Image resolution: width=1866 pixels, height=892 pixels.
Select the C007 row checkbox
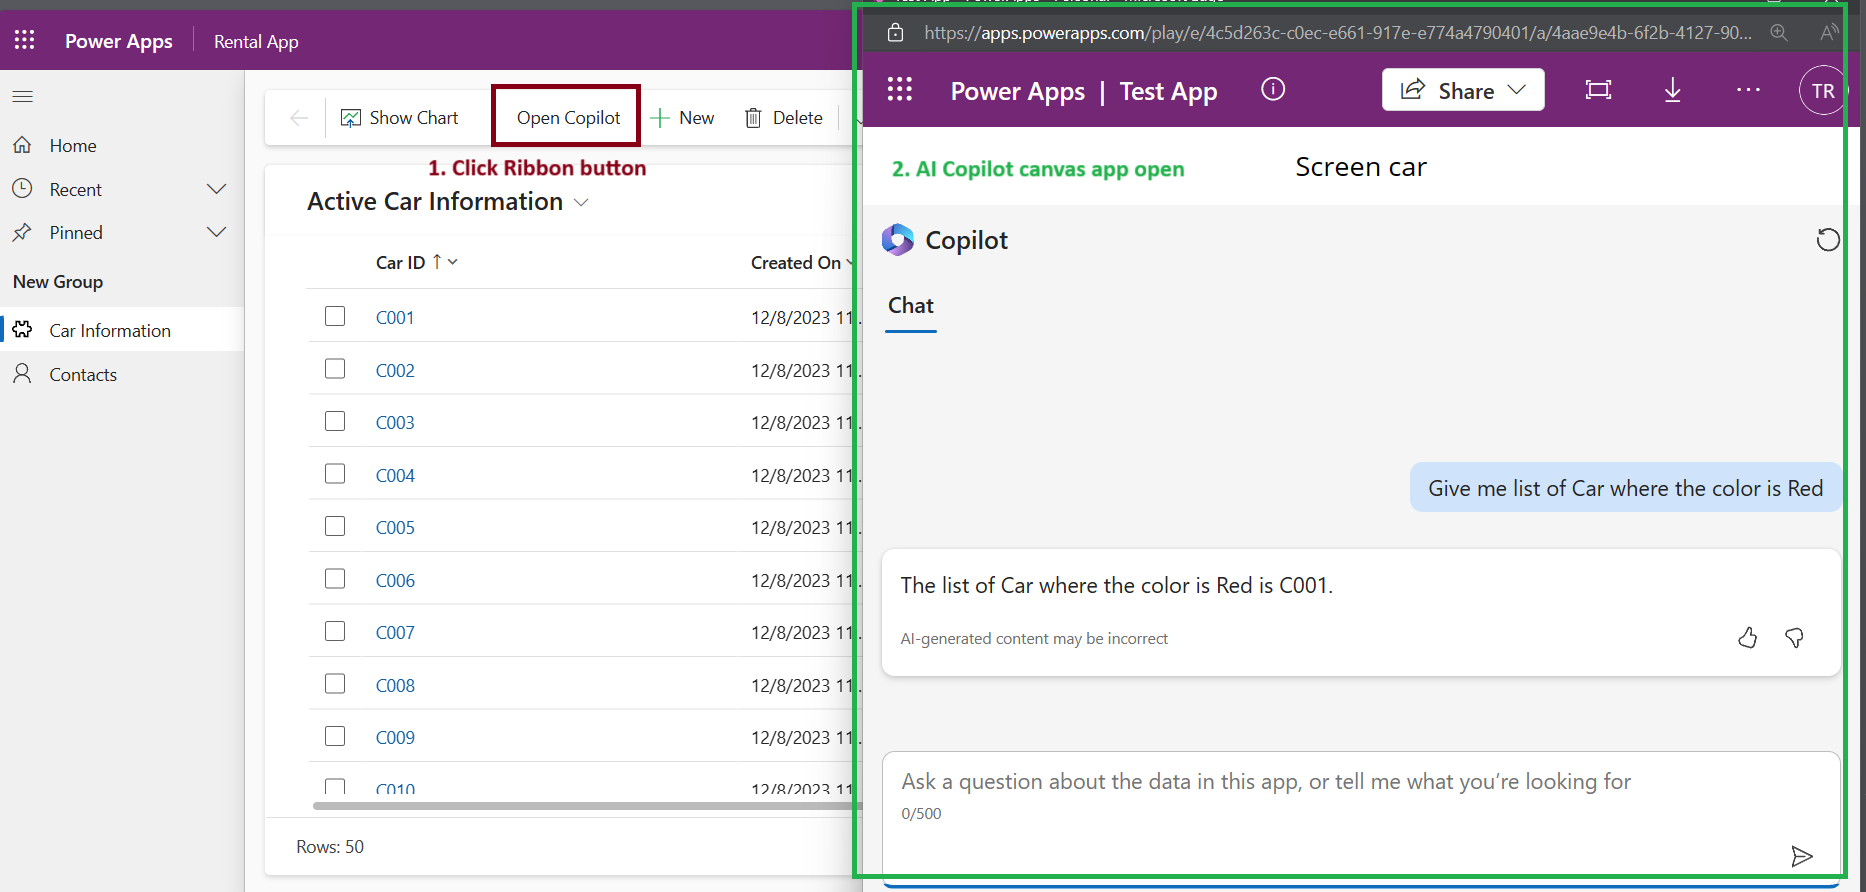tap(335, 631)
